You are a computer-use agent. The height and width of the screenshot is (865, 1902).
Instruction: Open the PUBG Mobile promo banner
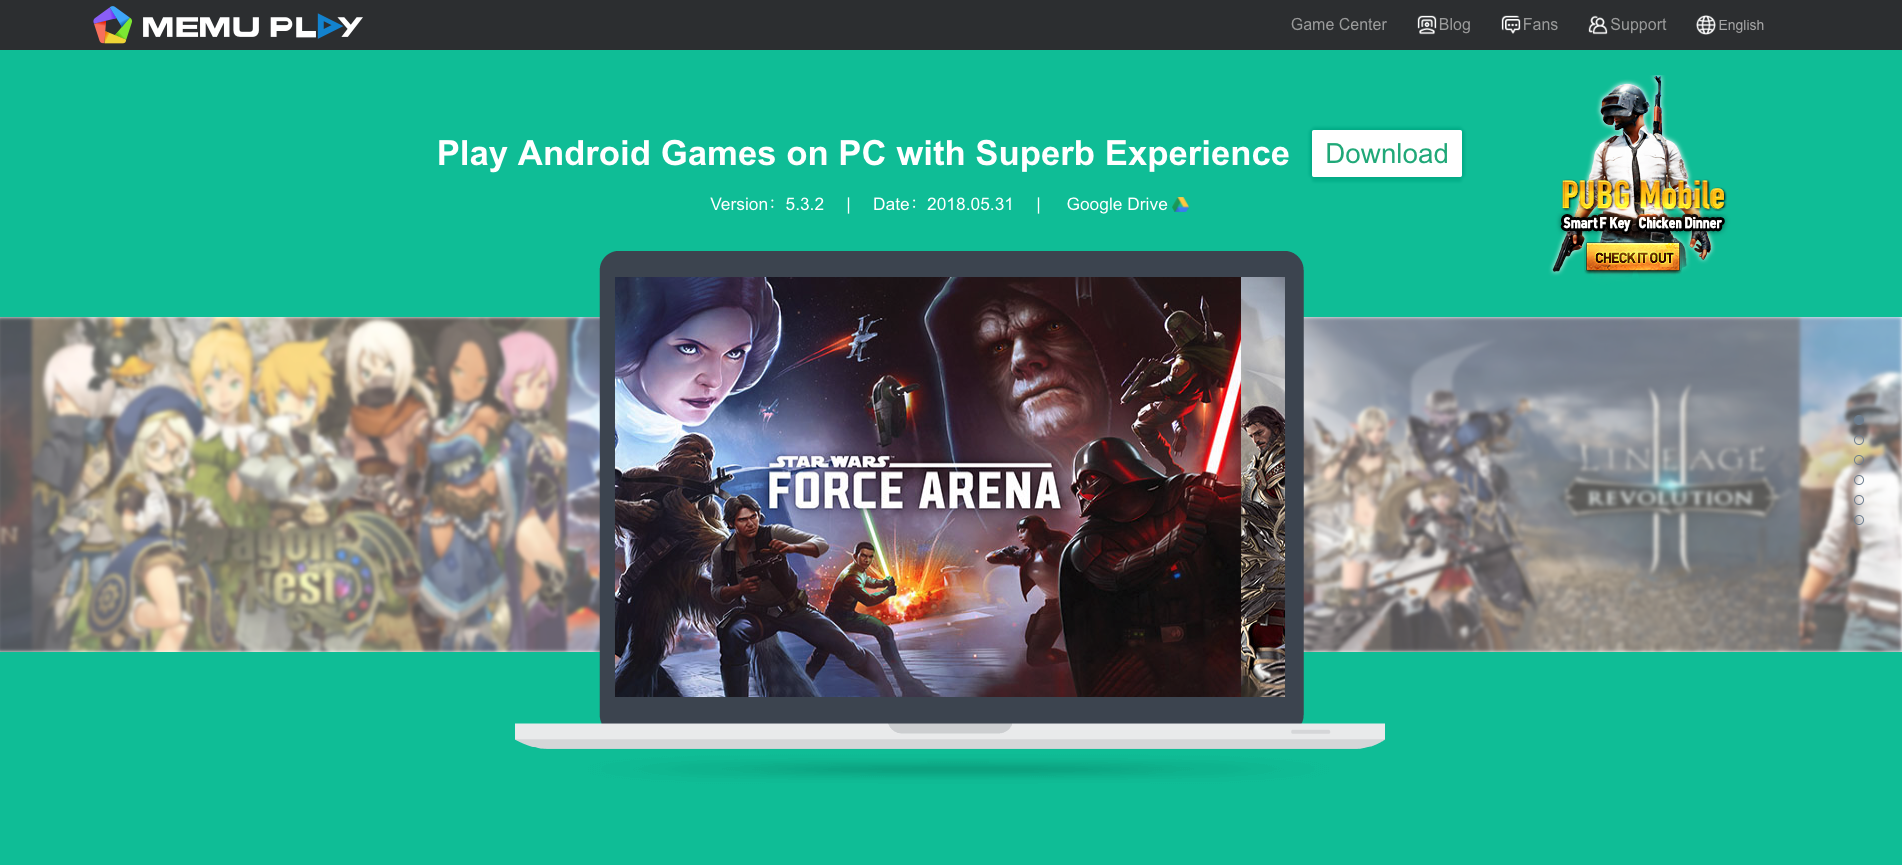pyautogui.click(x=1640, y=174)
